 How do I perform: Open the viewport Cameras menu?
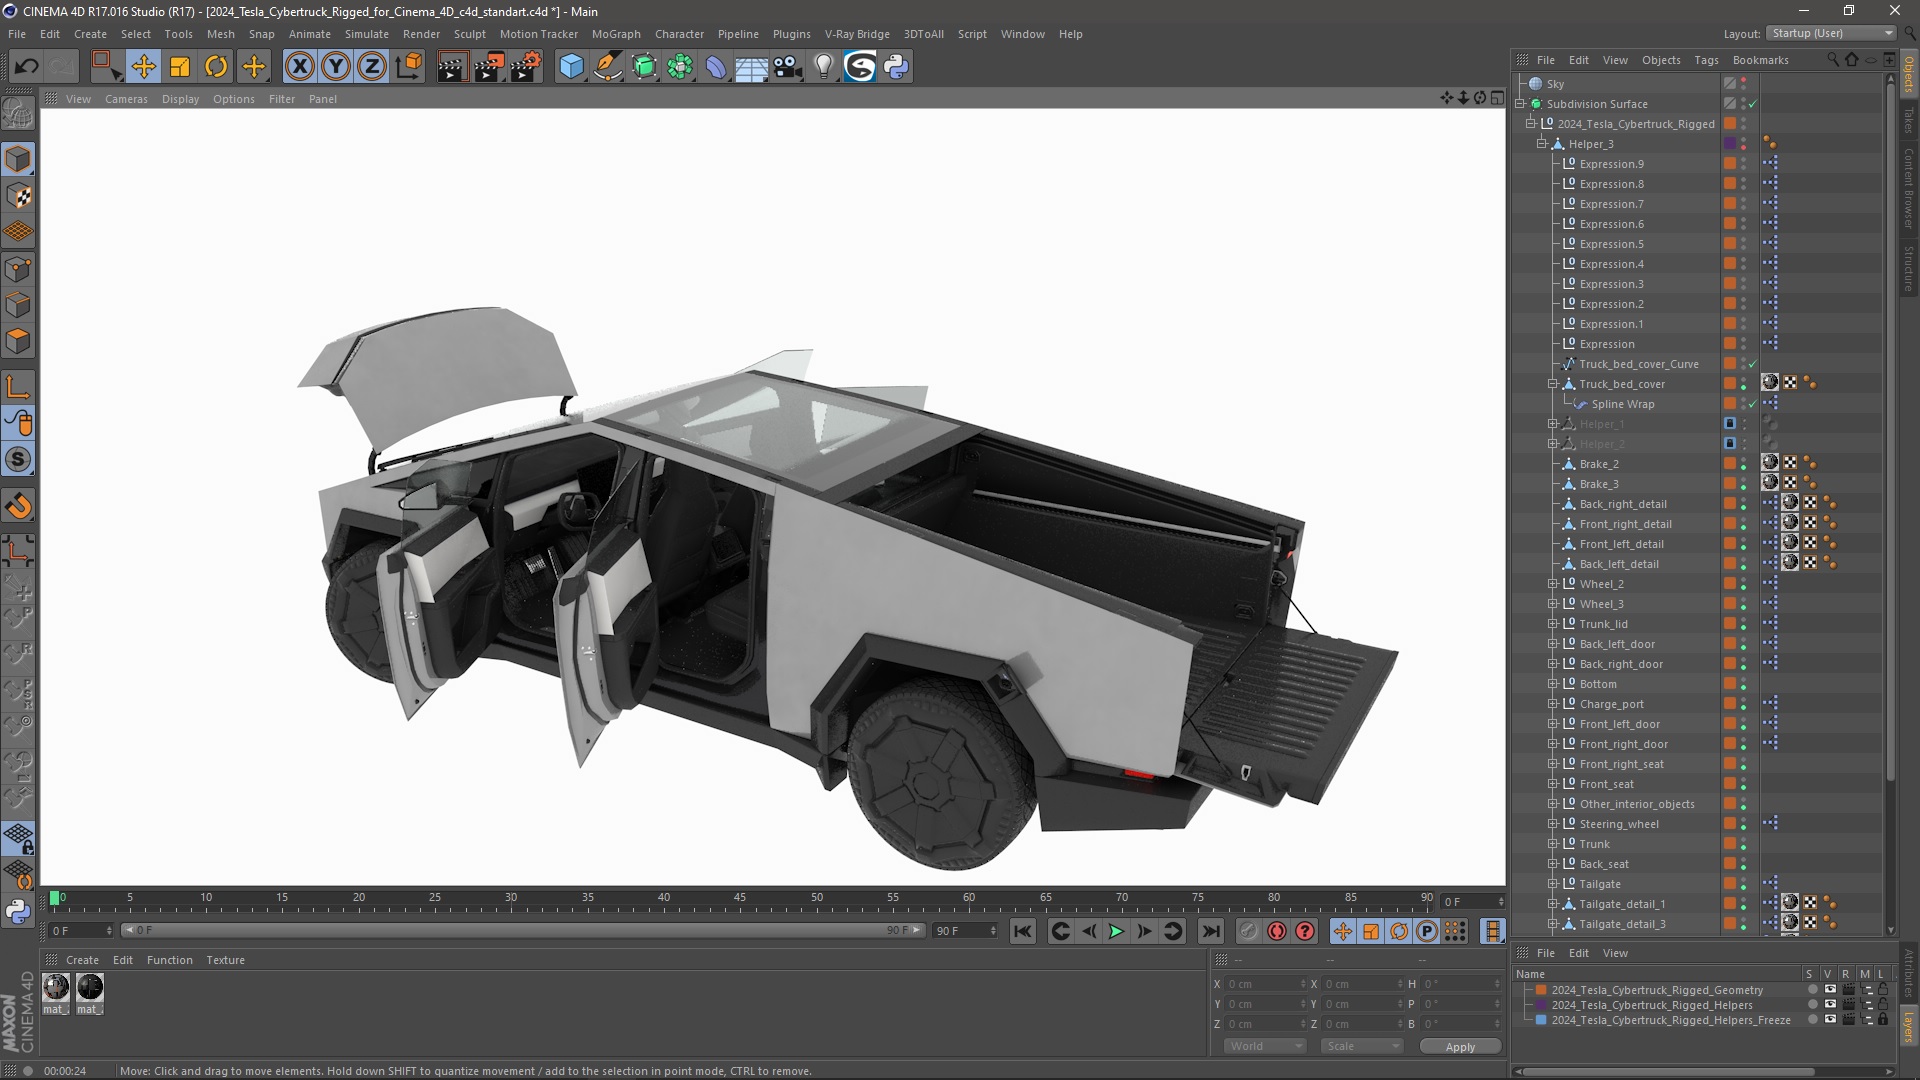126,99
